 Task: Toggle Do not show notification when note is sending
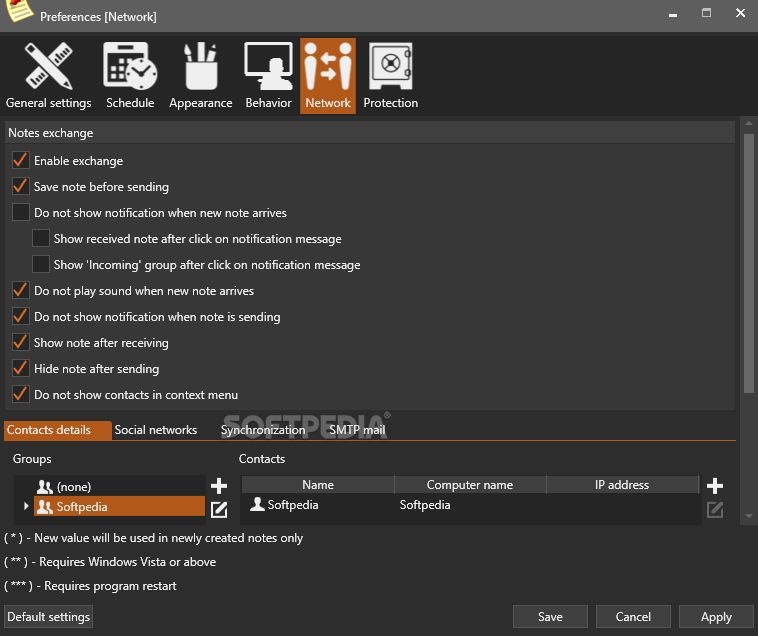tap(21, 317)
